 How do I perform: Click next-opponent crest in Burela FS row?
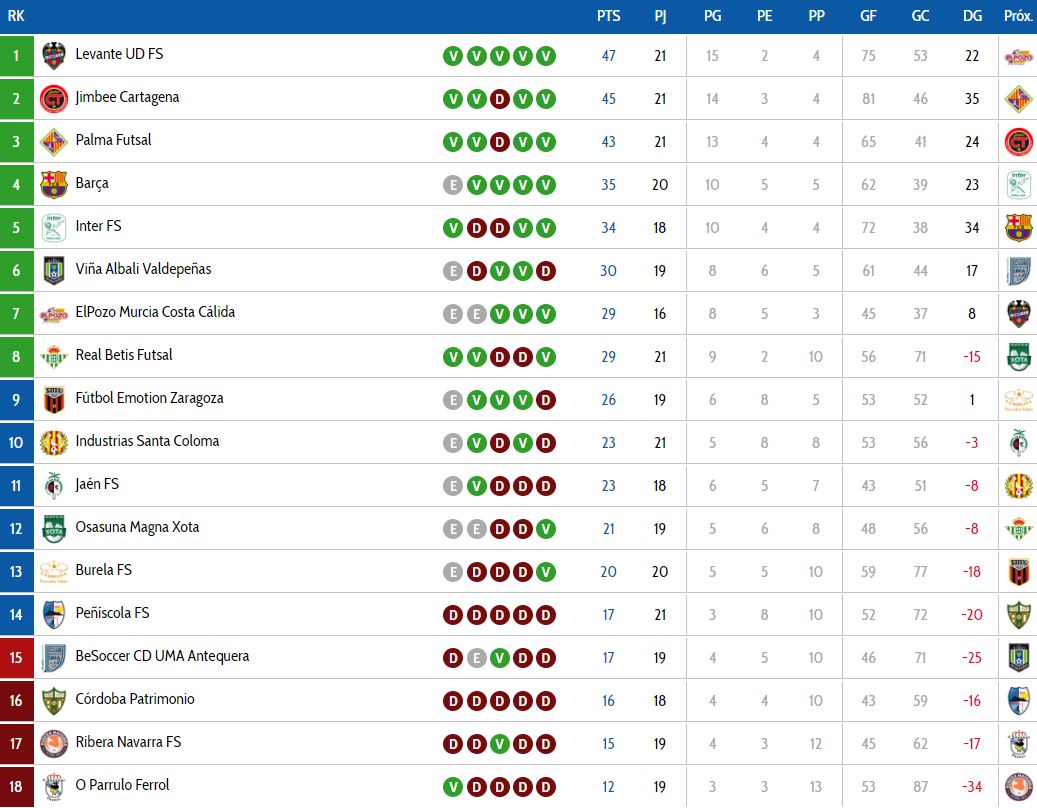point(1018,571)
